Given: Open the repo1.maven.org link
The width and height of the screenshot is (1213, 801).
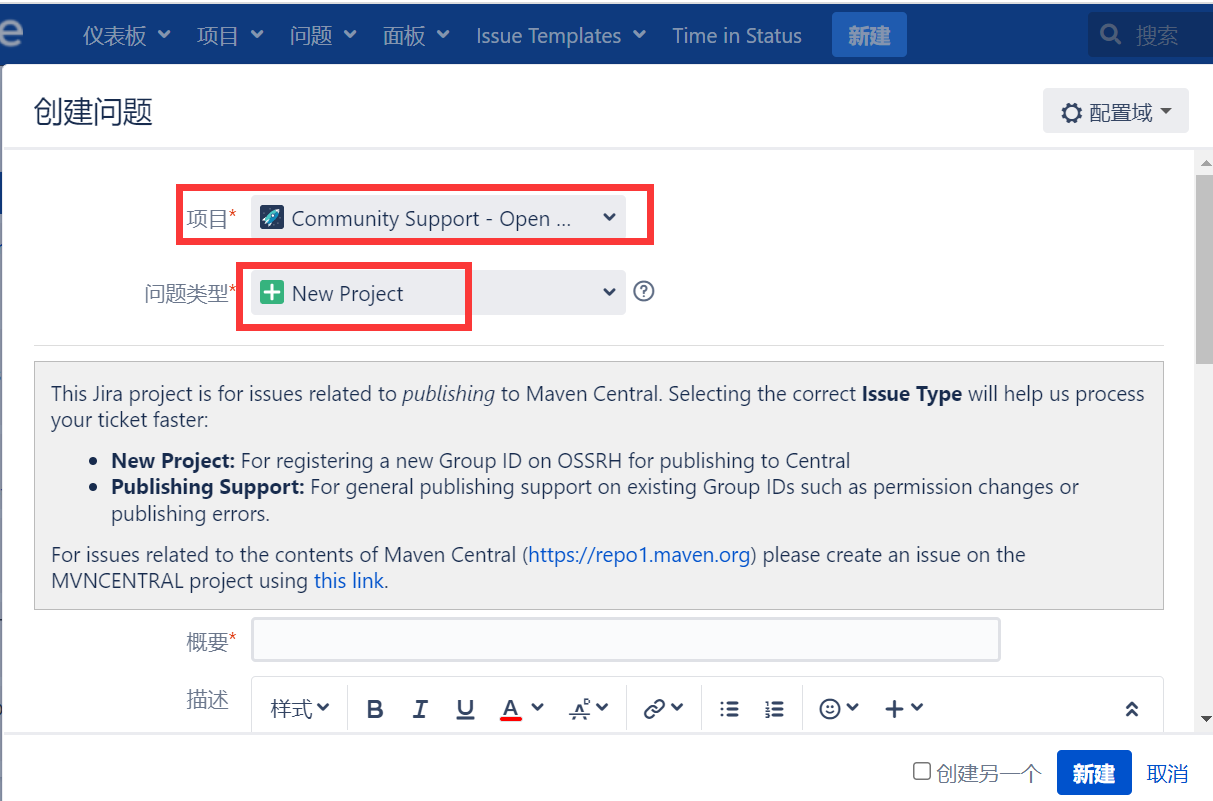Looking at the screenshot, I should (640, 555).
